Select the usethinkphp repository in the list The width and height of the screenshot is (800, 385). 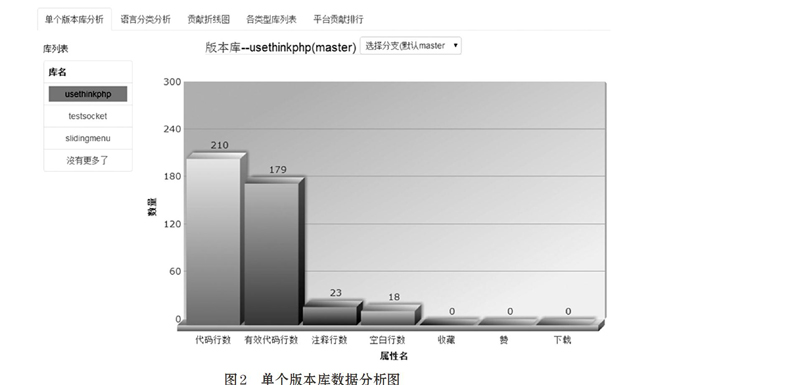[x=88, y=94]
